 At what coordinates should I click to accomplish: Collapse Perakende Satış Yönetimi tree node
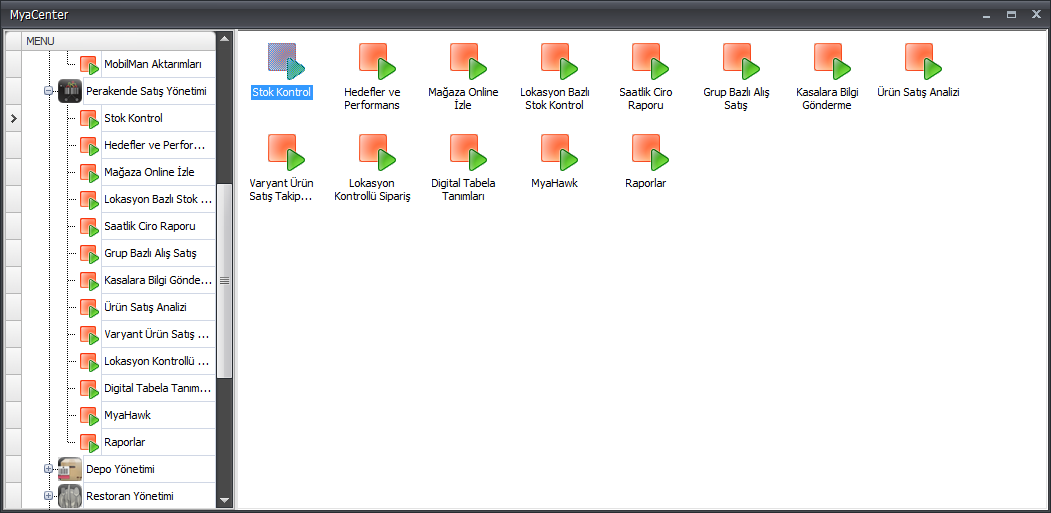(x=48, y=91)
